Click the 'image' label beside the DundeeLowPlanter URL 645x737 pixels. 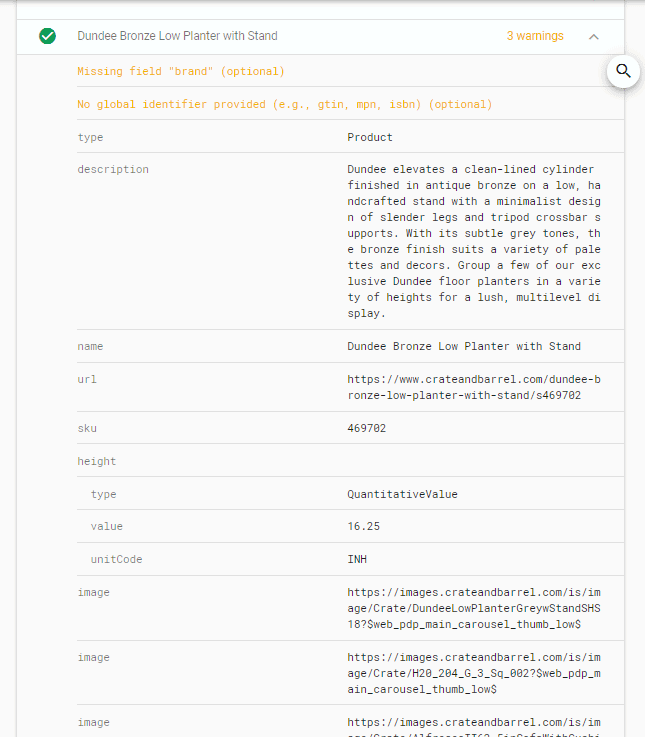click(94, 593)
